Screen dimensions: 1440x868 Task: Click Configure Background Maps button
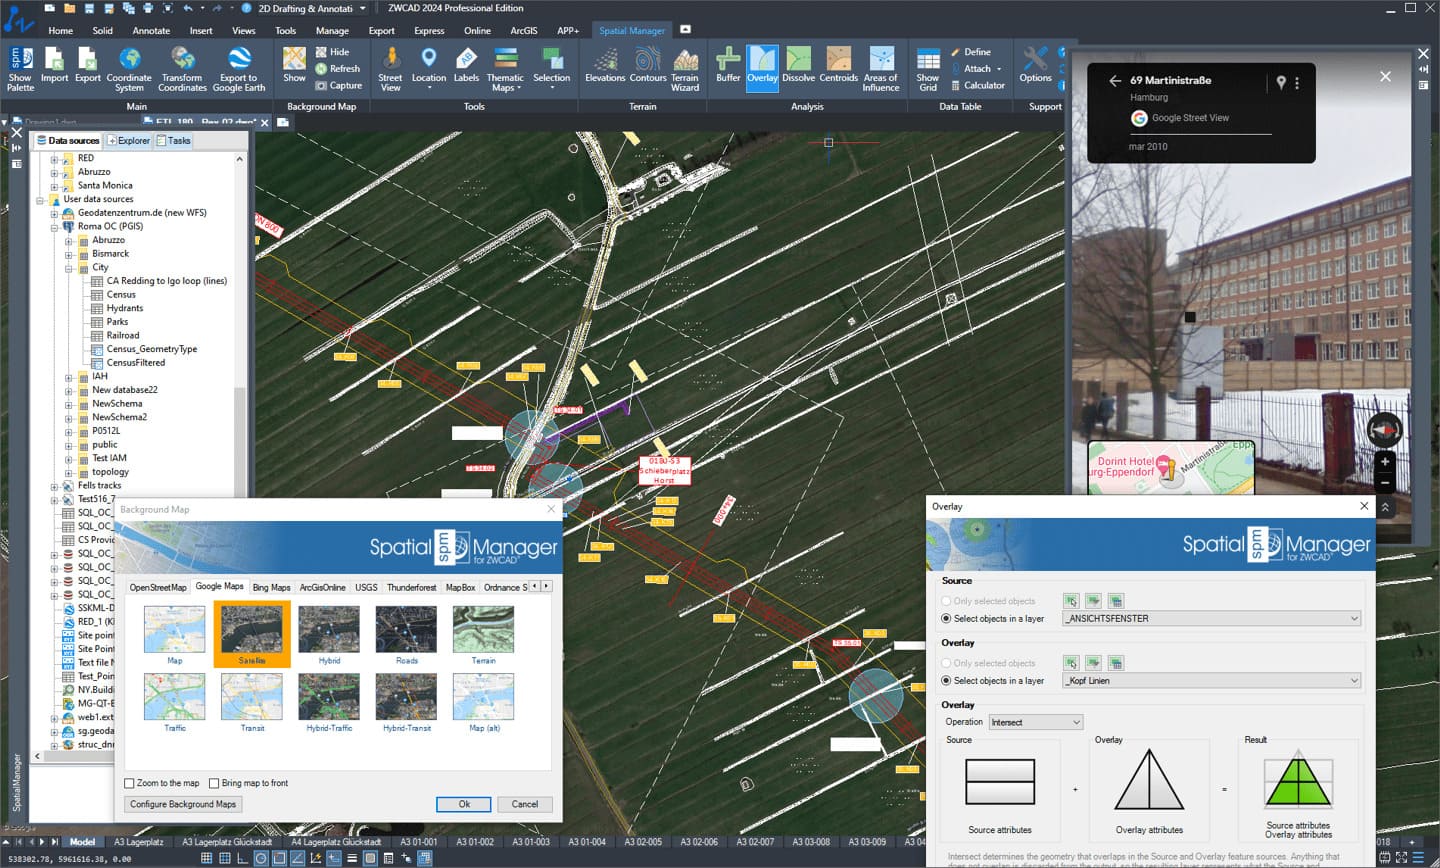tap(183, 804)
